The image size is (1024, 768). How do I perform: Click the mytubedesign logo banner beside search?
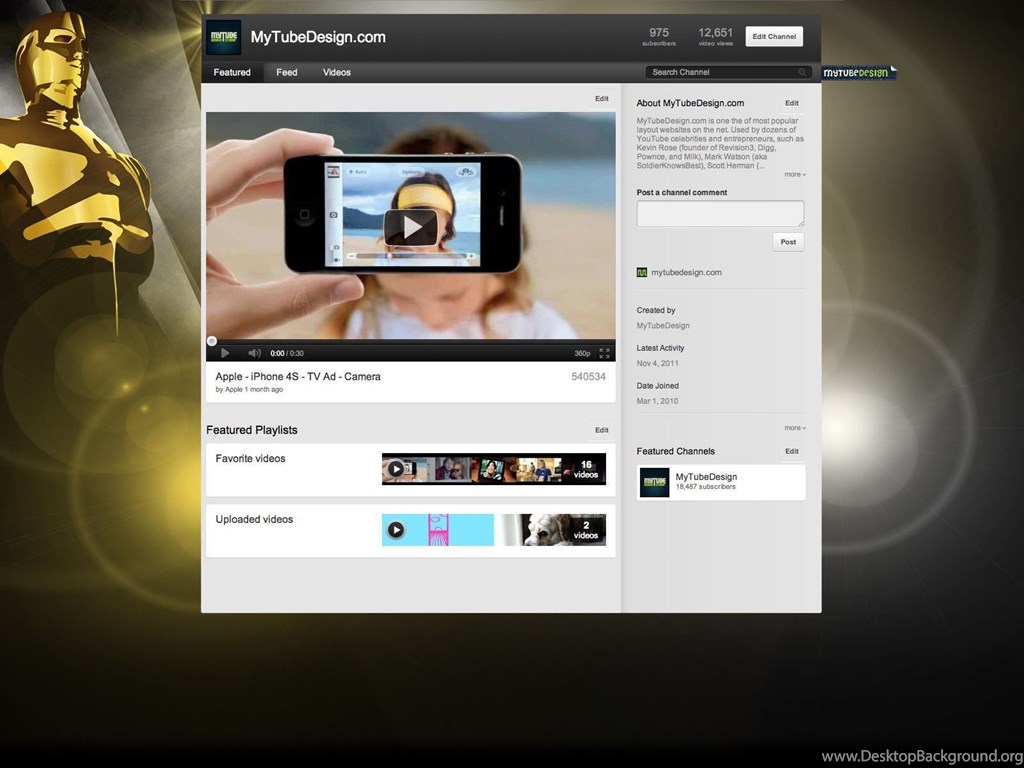859,72
